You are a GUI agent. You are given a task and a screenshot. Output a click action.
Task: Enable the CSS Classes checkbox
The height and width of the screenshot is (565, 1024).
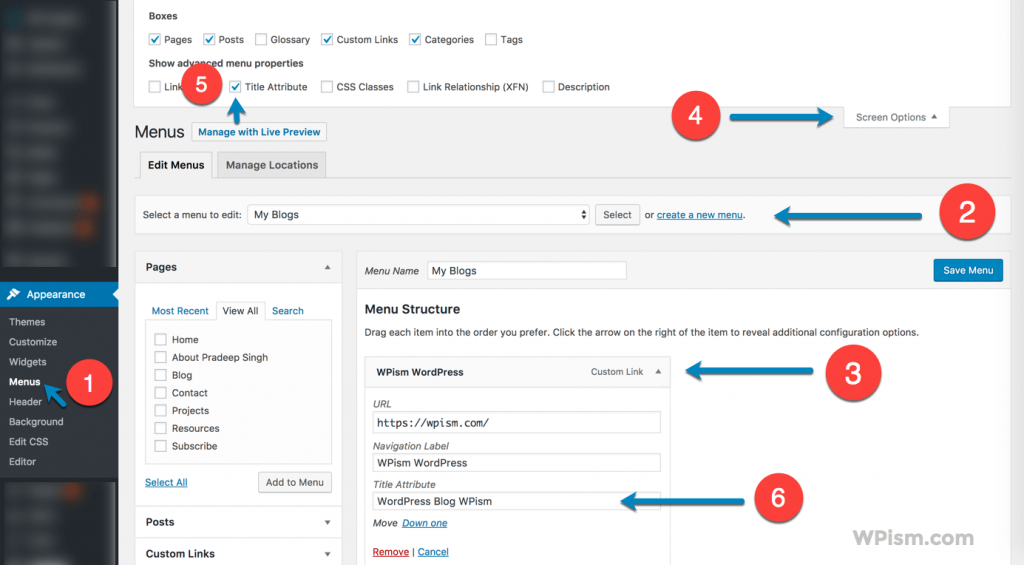pos(327,86)
